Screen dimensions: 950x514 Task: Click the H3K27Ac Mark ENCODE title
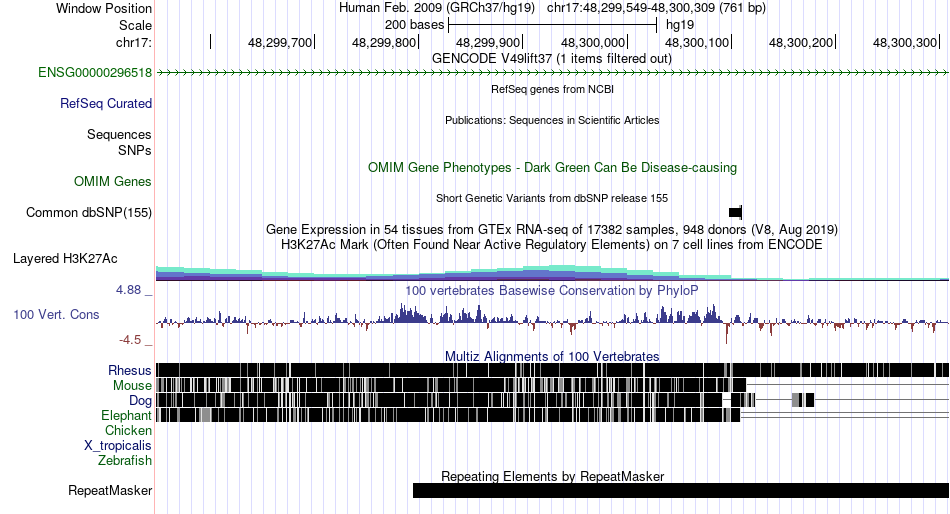click(x=552, y=245)
